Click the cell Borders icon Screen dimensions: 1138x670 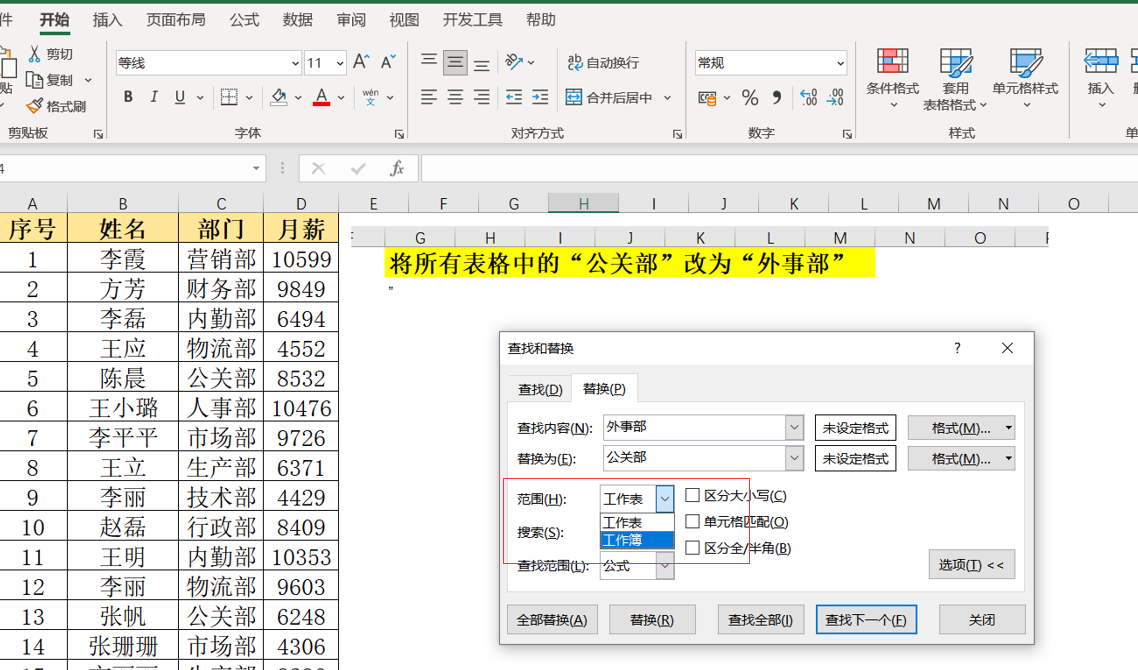click(229, 97)
